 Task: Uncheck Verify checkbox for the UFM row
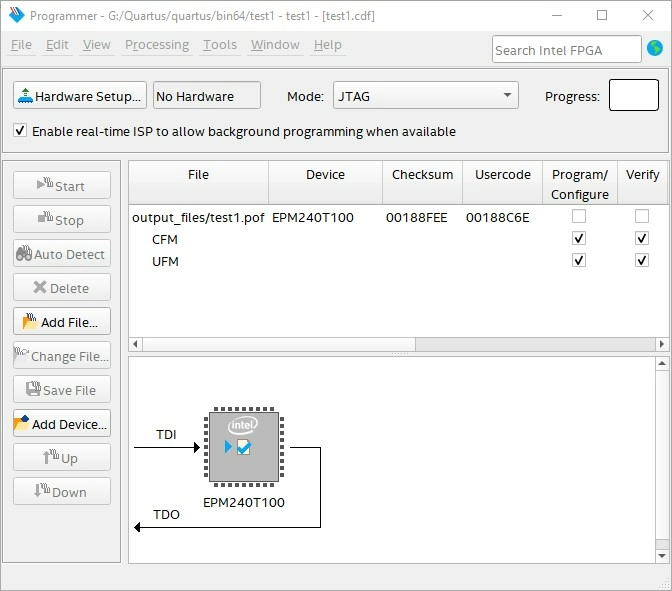tap(642, 261)
